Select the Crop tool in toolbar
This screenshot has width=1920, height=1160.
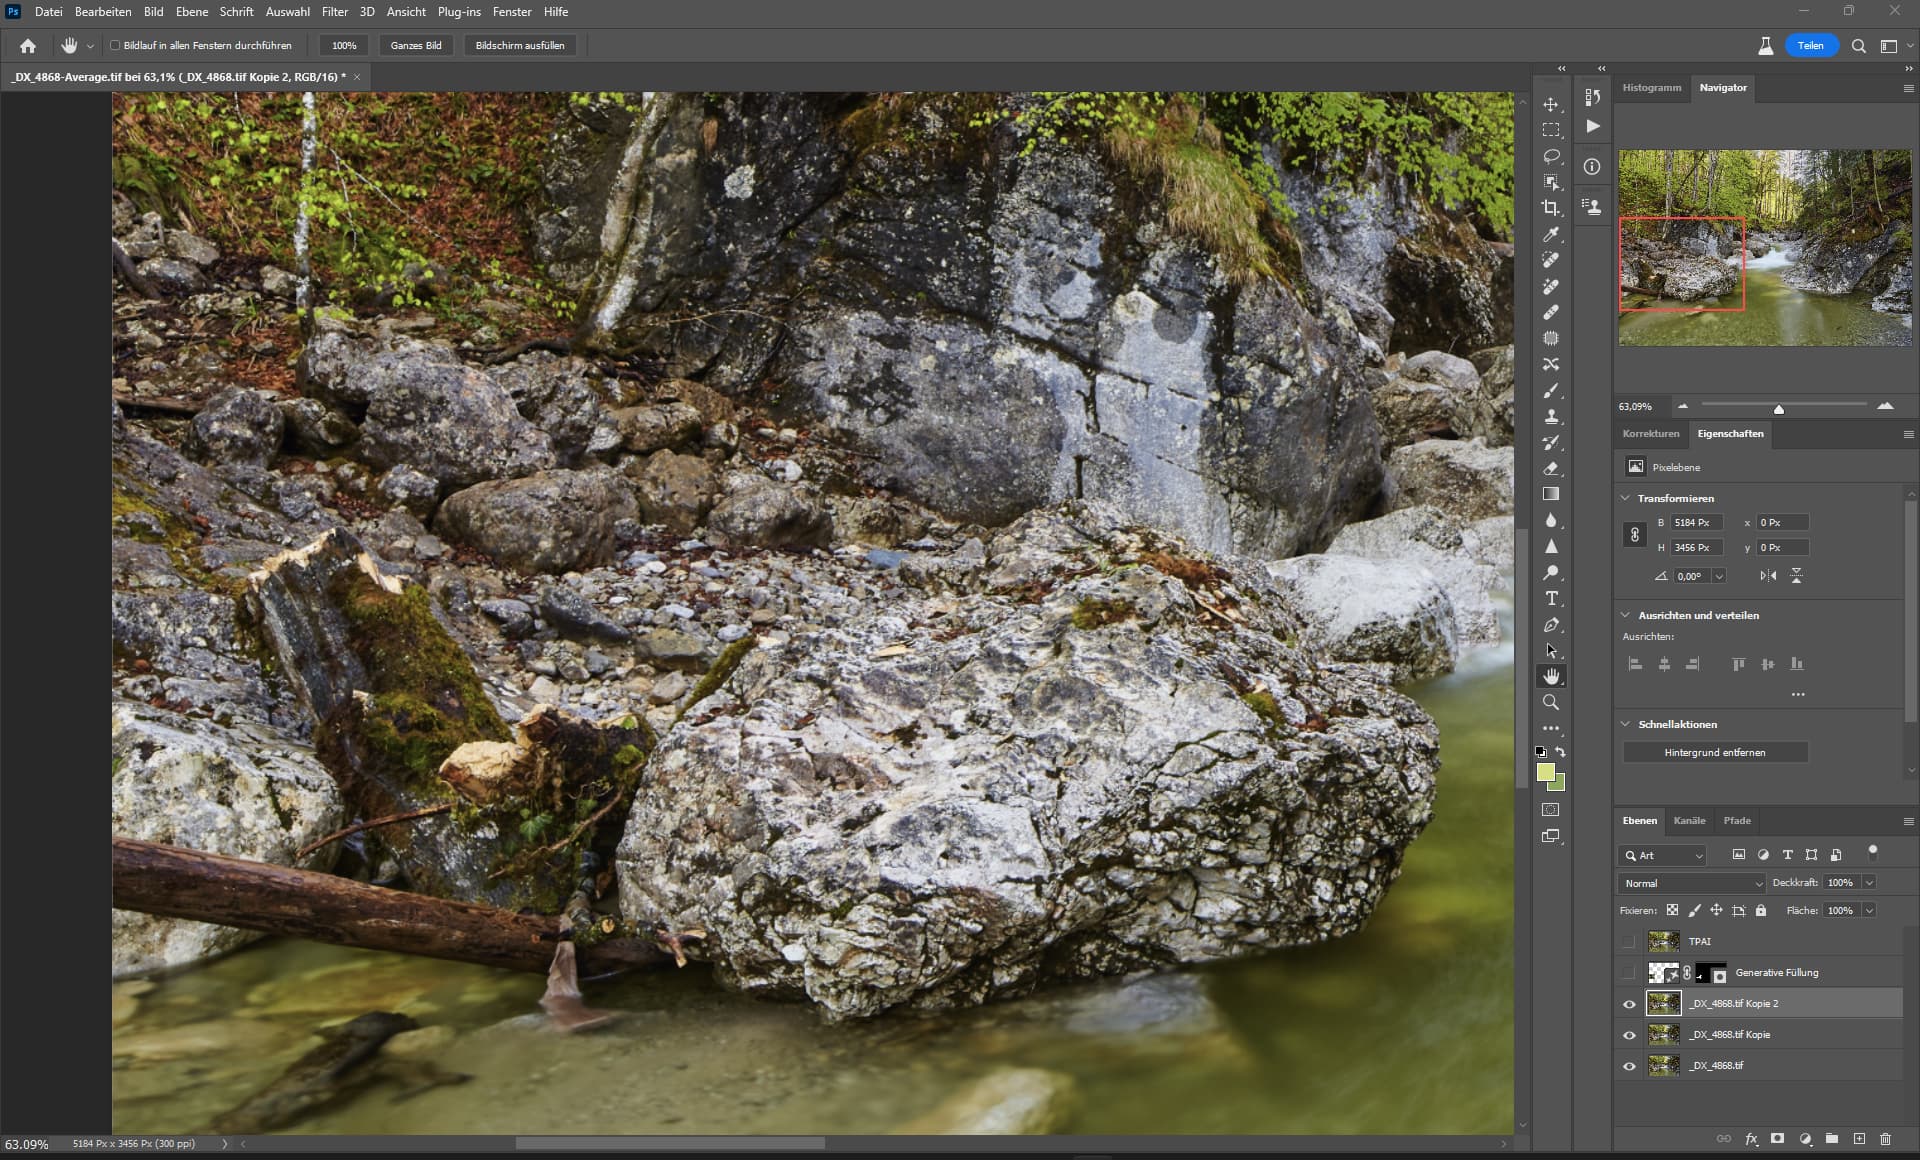1550,208
